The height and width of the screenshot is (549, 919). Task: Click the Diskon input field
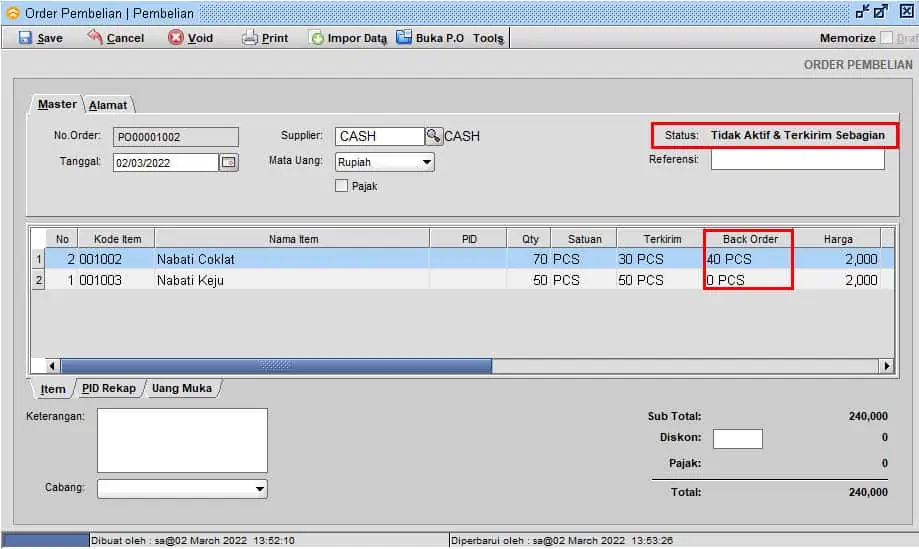click(x=737, y=439)
